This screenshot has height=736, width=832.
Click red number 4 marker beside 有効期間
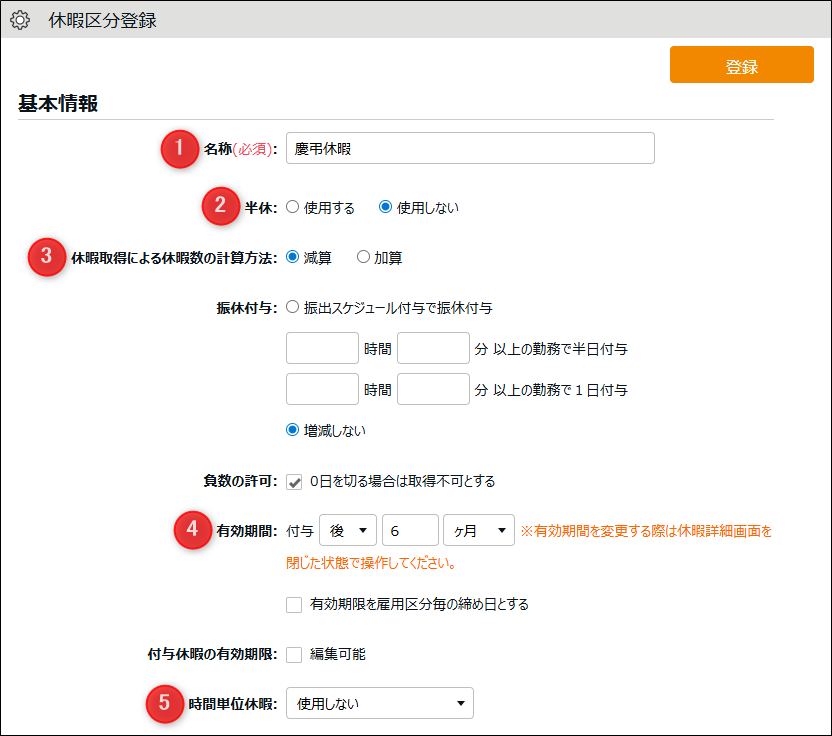[191, 530]
